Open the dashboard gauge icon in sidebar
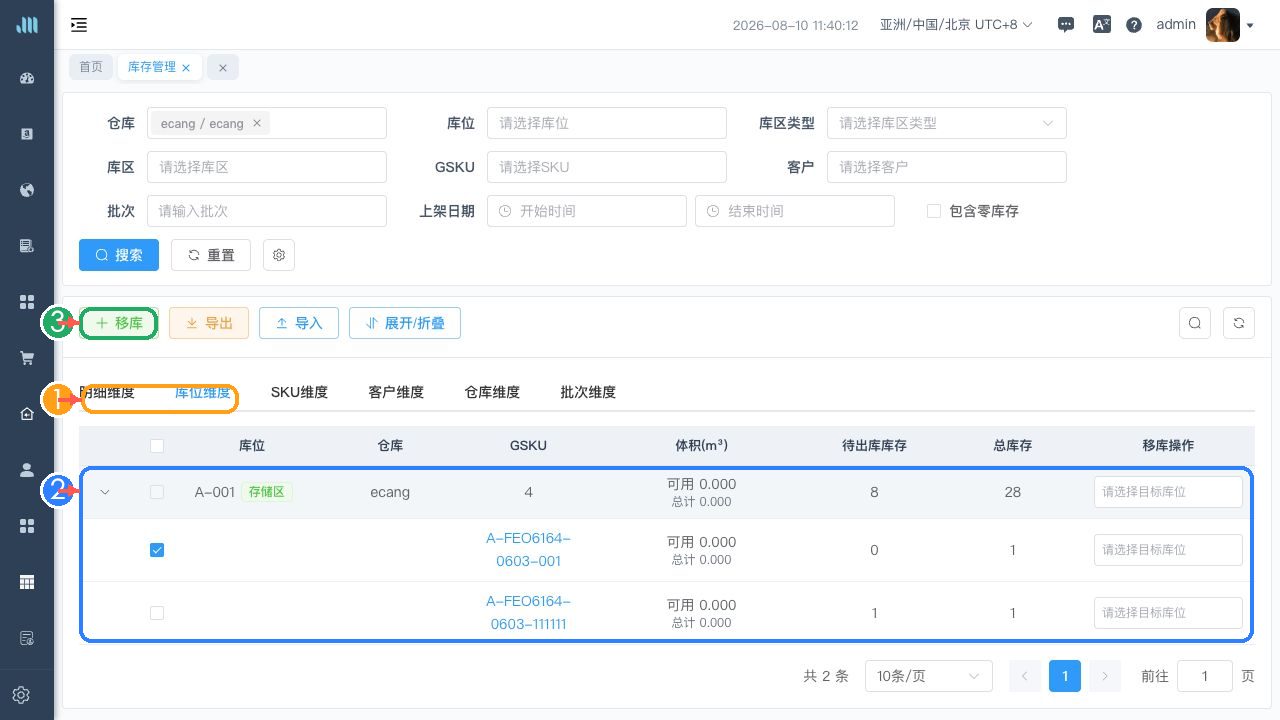Screen dimensions: 1280x720 point(27,78)
